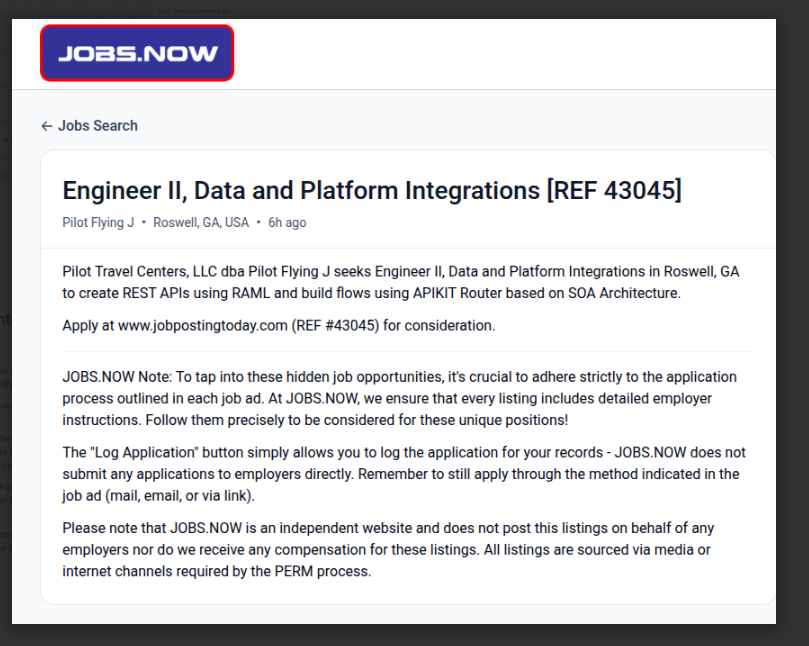Click the 6h ago timestamp

point(287,222)
